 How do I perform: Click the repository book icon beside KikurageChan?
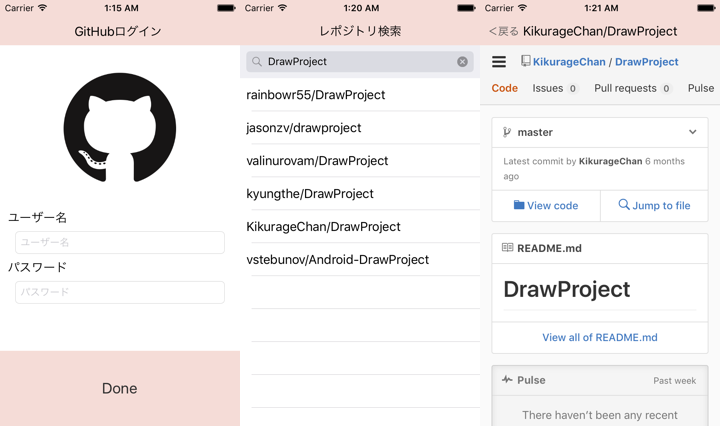click(526, 61)
